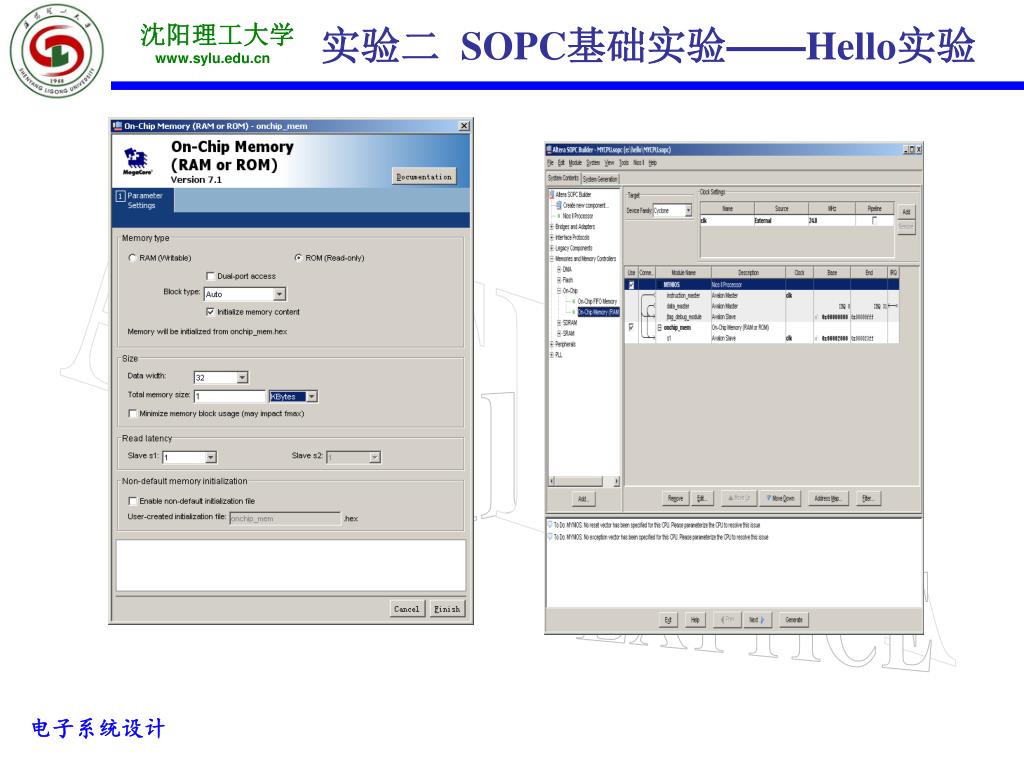Expand Interface Protocols tree node
This screenshot has width=1024, height=768.
[552, 237]
